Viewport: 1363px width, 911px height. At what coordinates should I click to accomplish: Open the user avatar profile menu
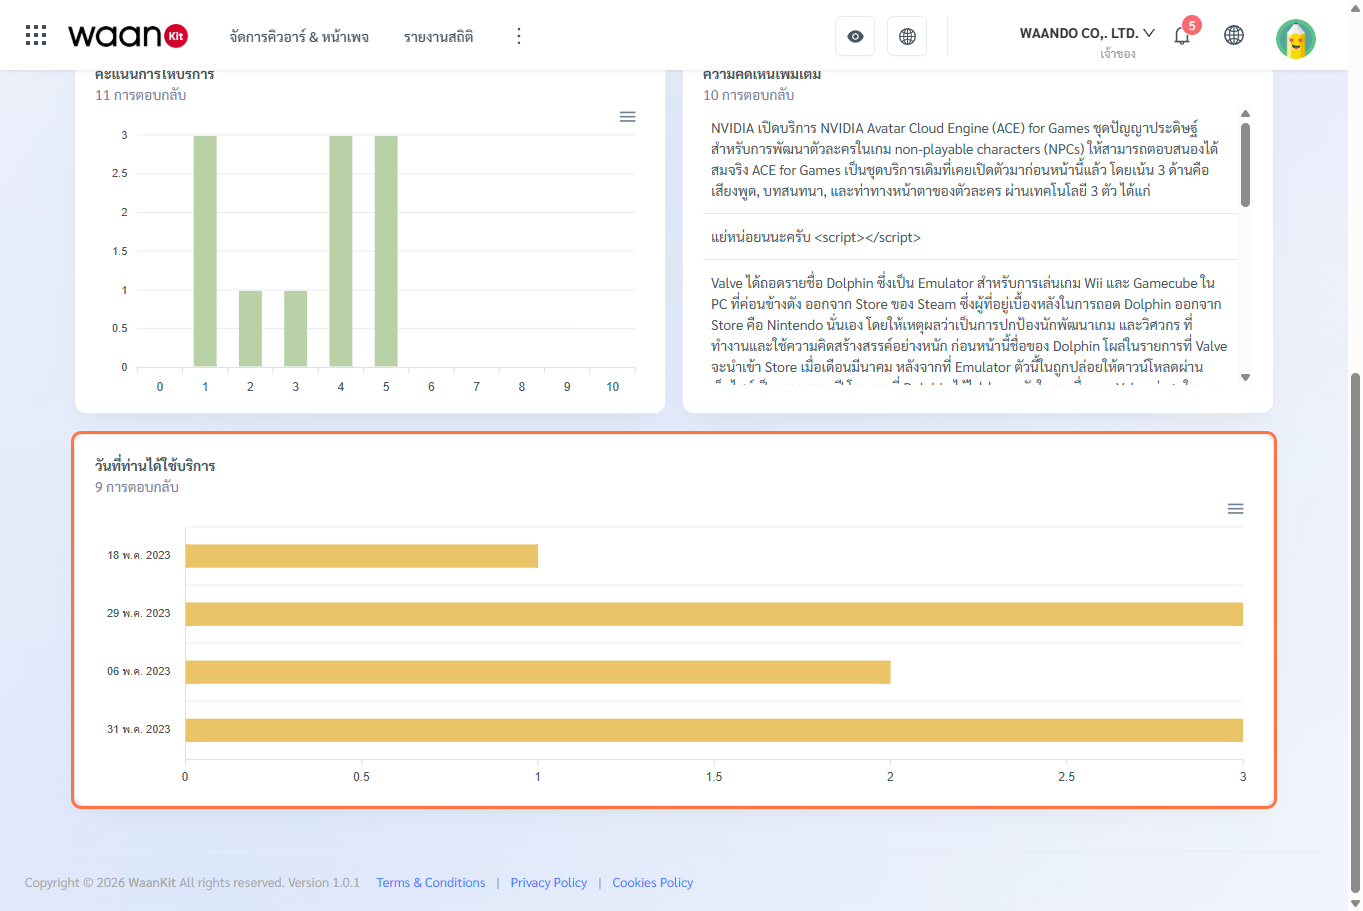1296,38
